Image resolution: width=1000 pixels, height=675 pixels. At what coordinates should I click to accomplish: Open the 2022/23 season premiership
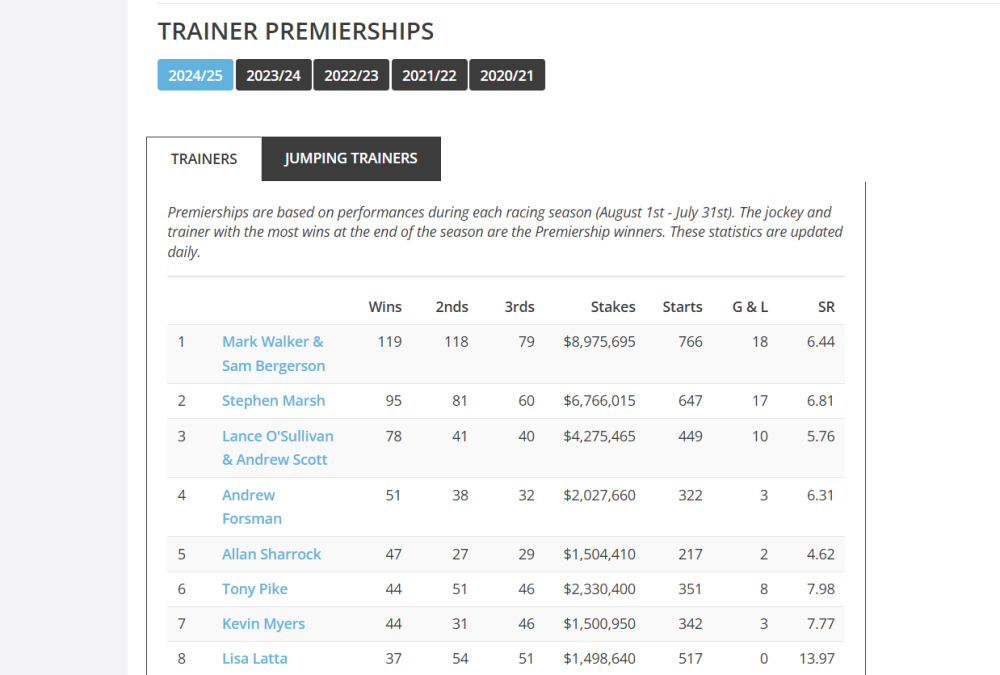pyautogui.click(x=352, y=76)
